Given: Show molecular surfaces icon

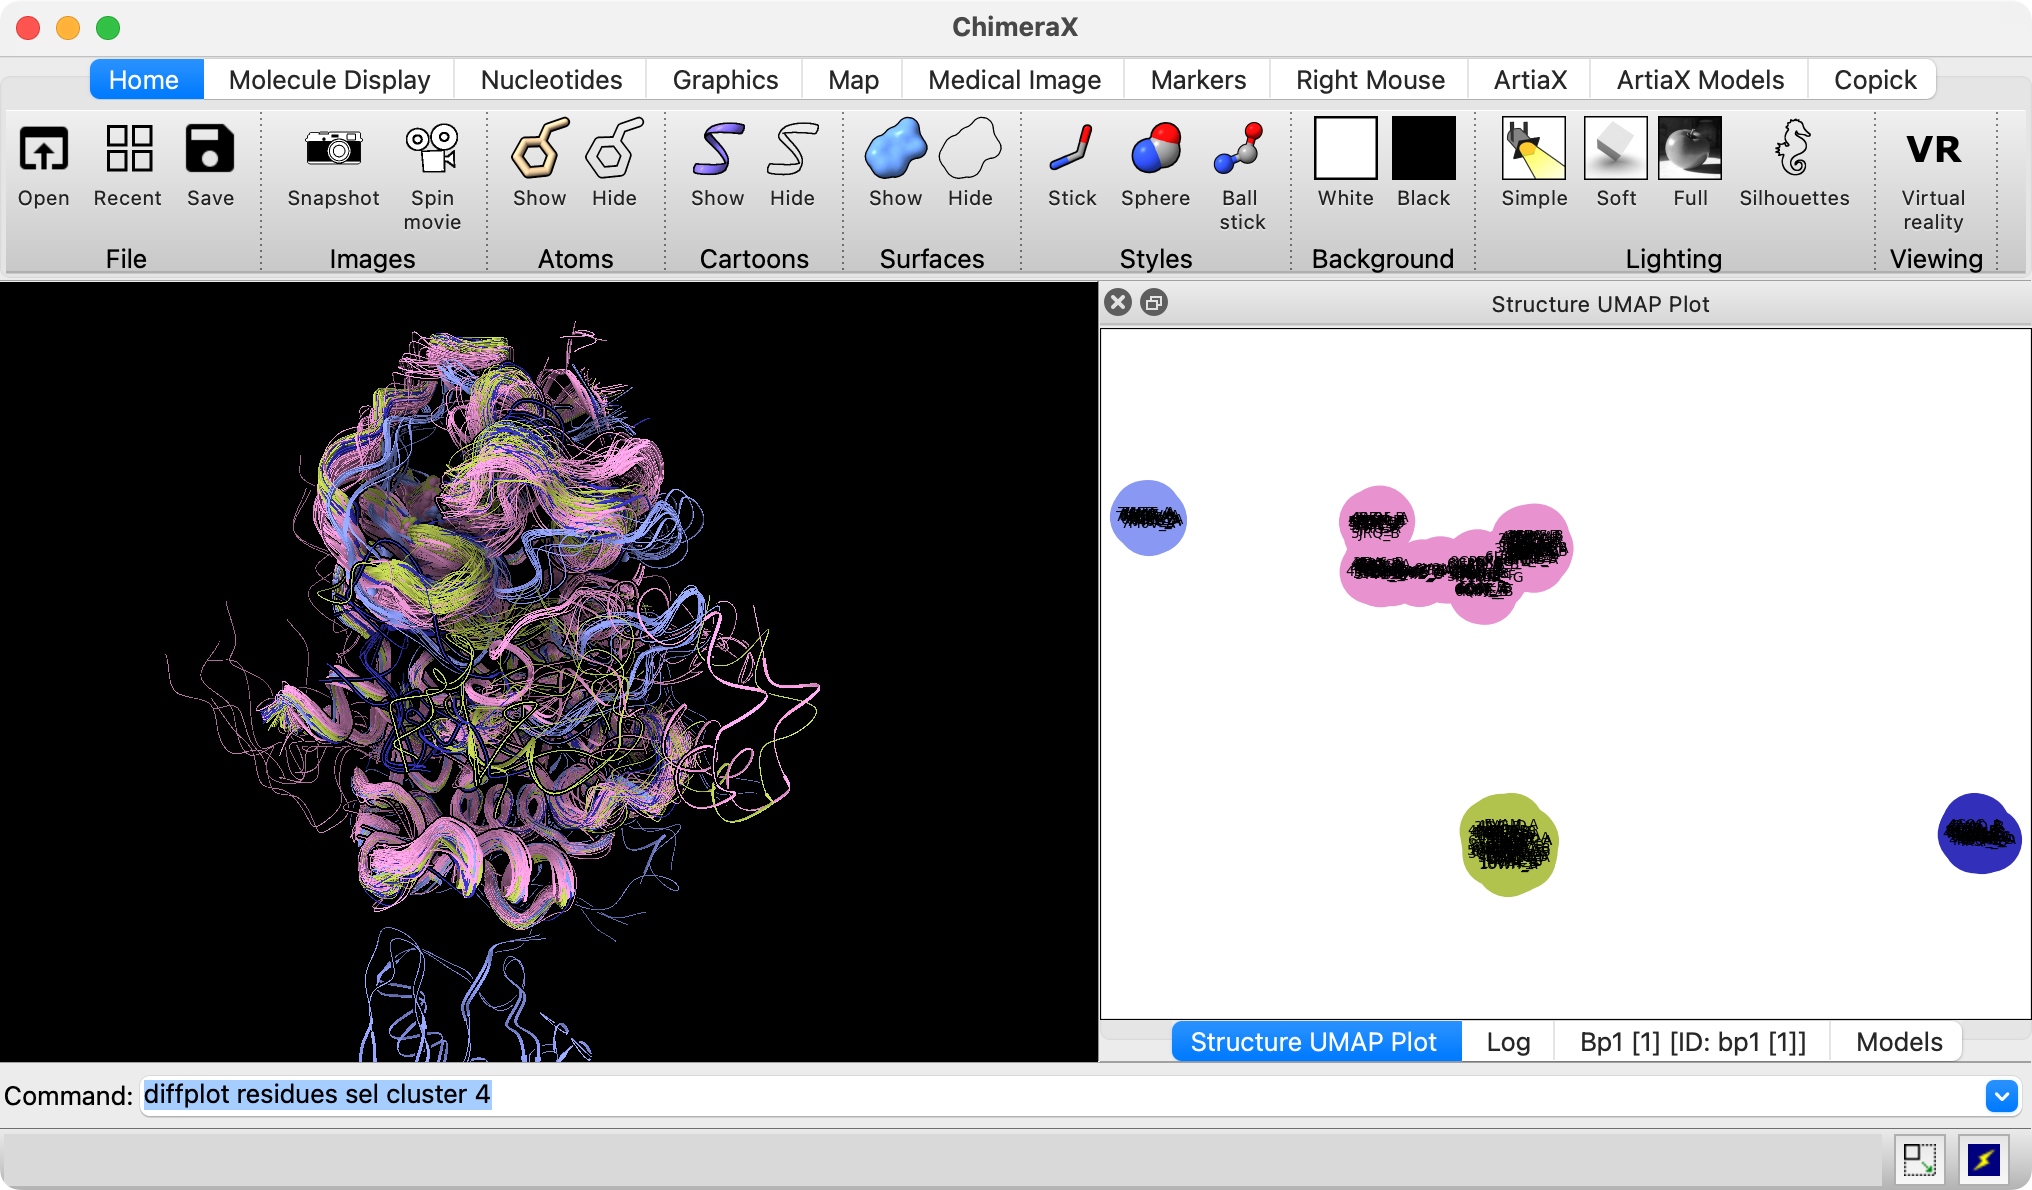Looking at the screenshot, I should click(x=895, y=149).
